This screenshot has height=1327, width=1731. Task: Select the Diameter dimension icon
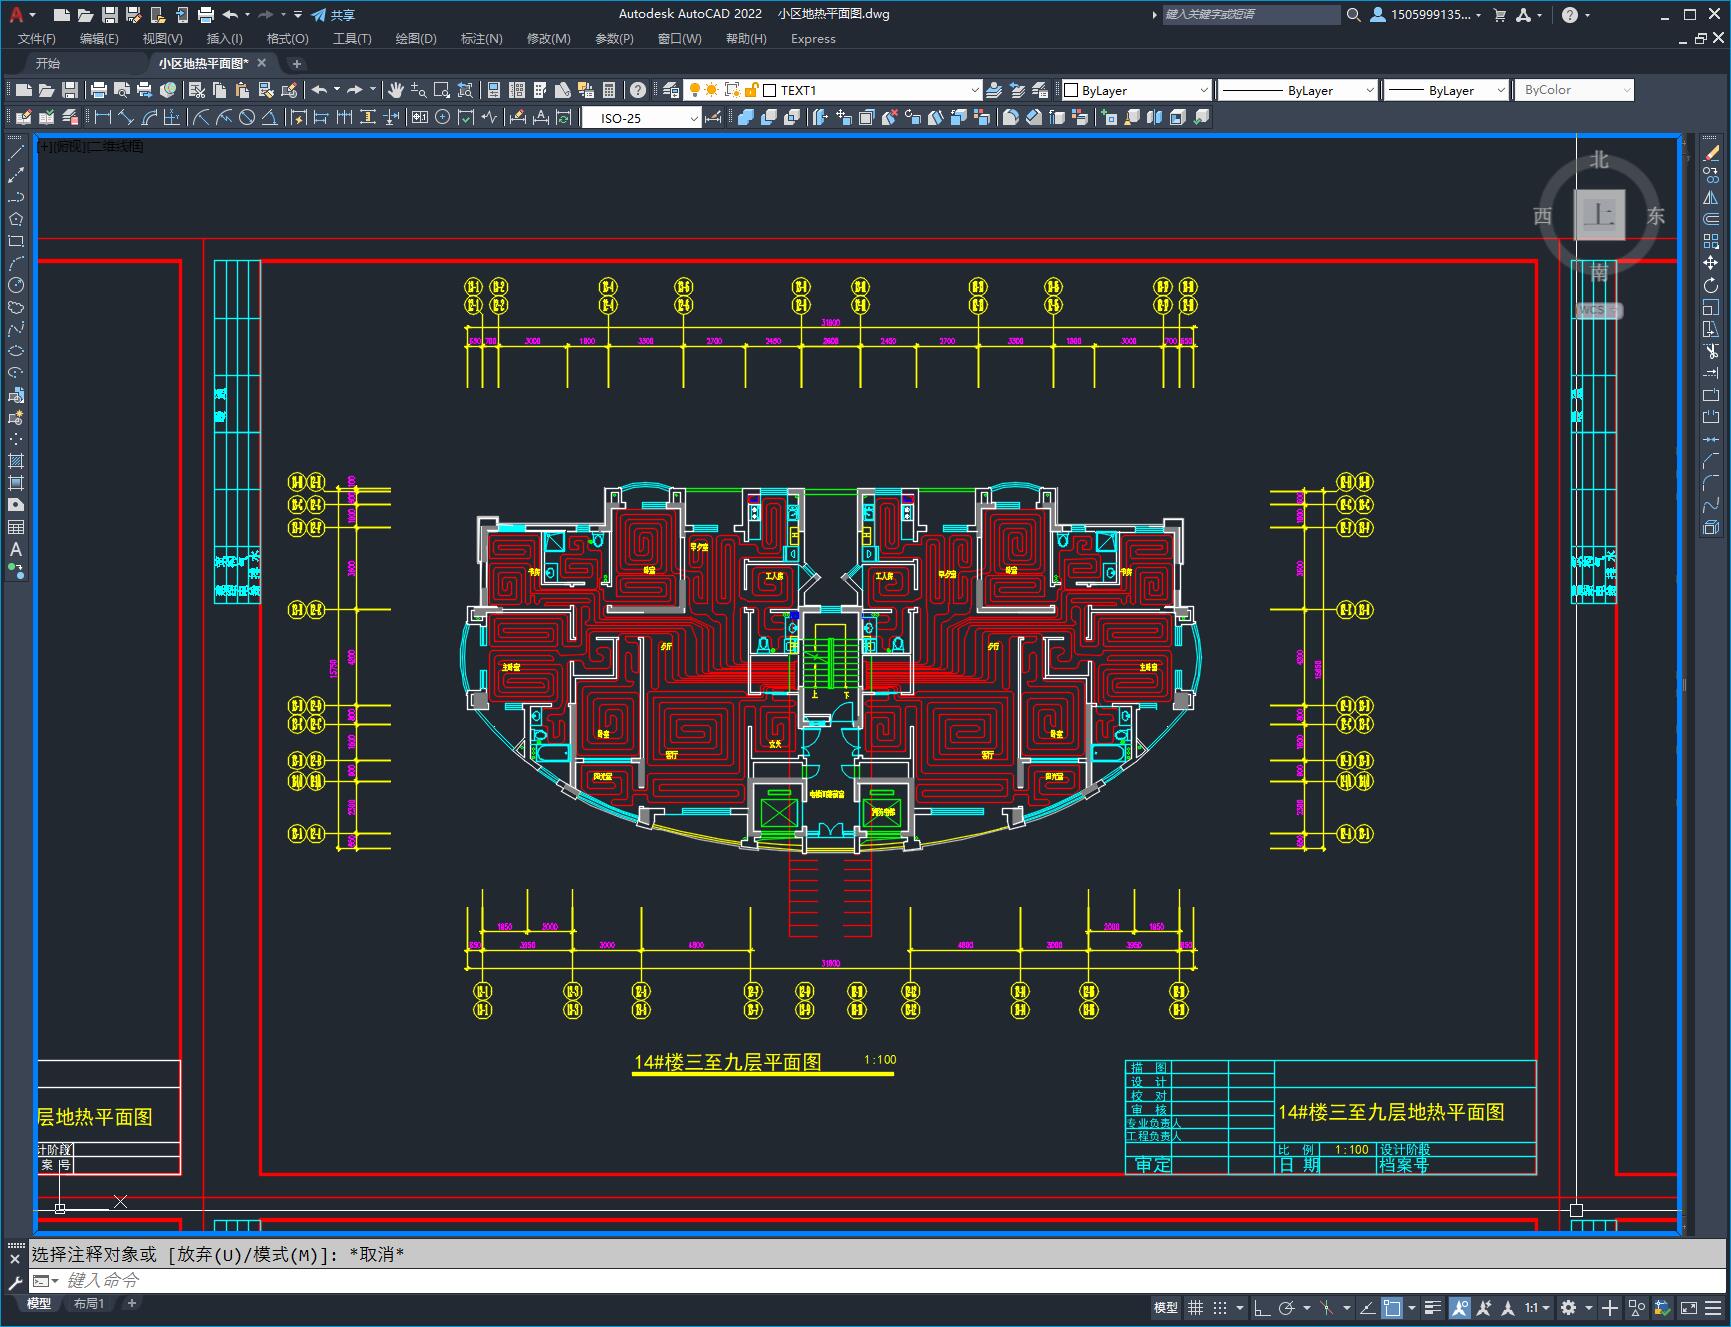pyautogui.click(x=247, y=117)
